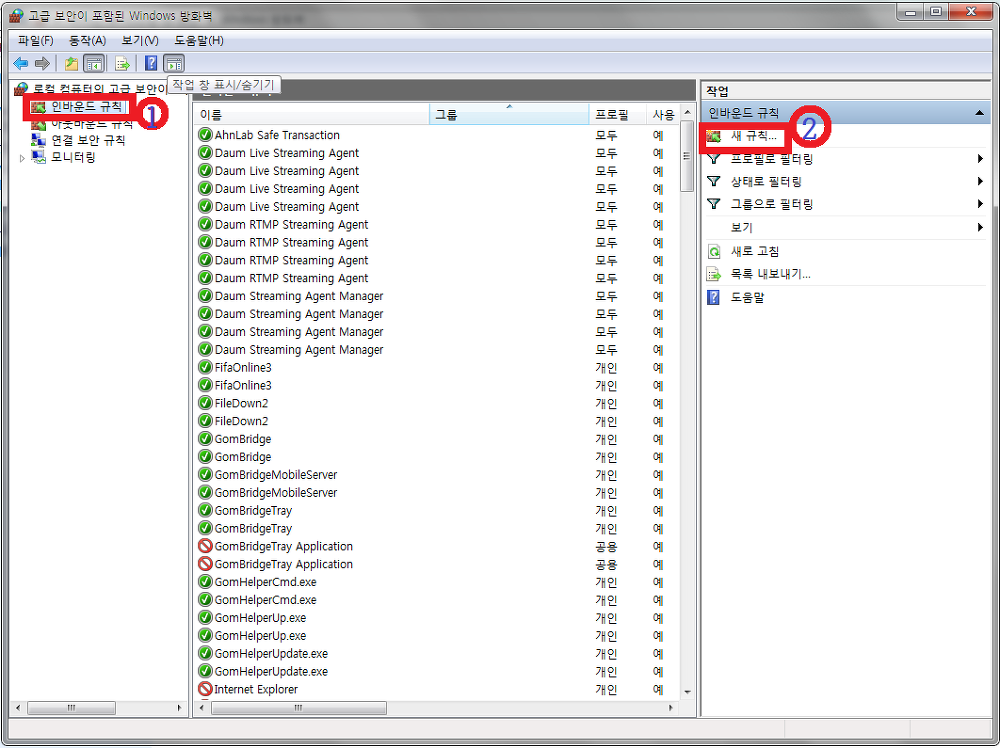
Task: Click the export list toolbar icon
Action: pos(122,63)
